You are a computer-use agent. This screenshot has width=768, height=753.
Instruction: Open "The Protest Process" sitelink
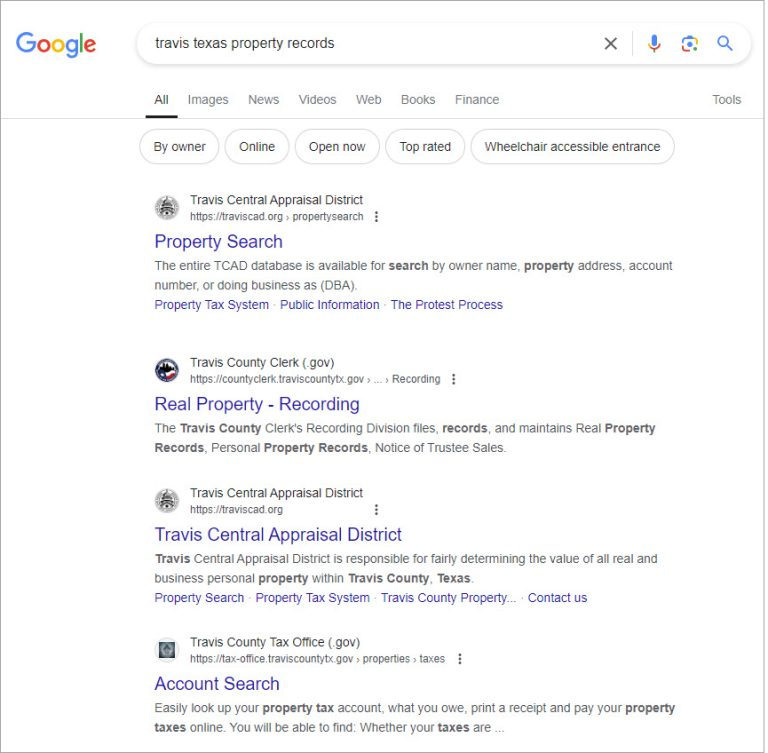(446, 305)
